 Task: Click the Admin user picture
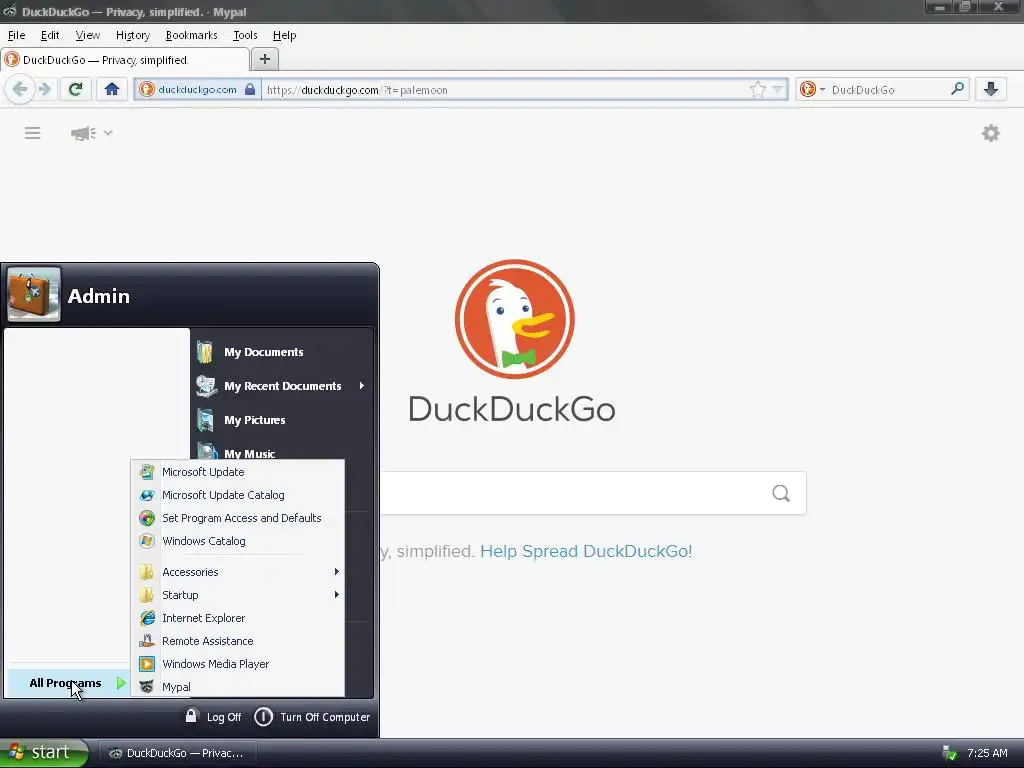point(34,295)
